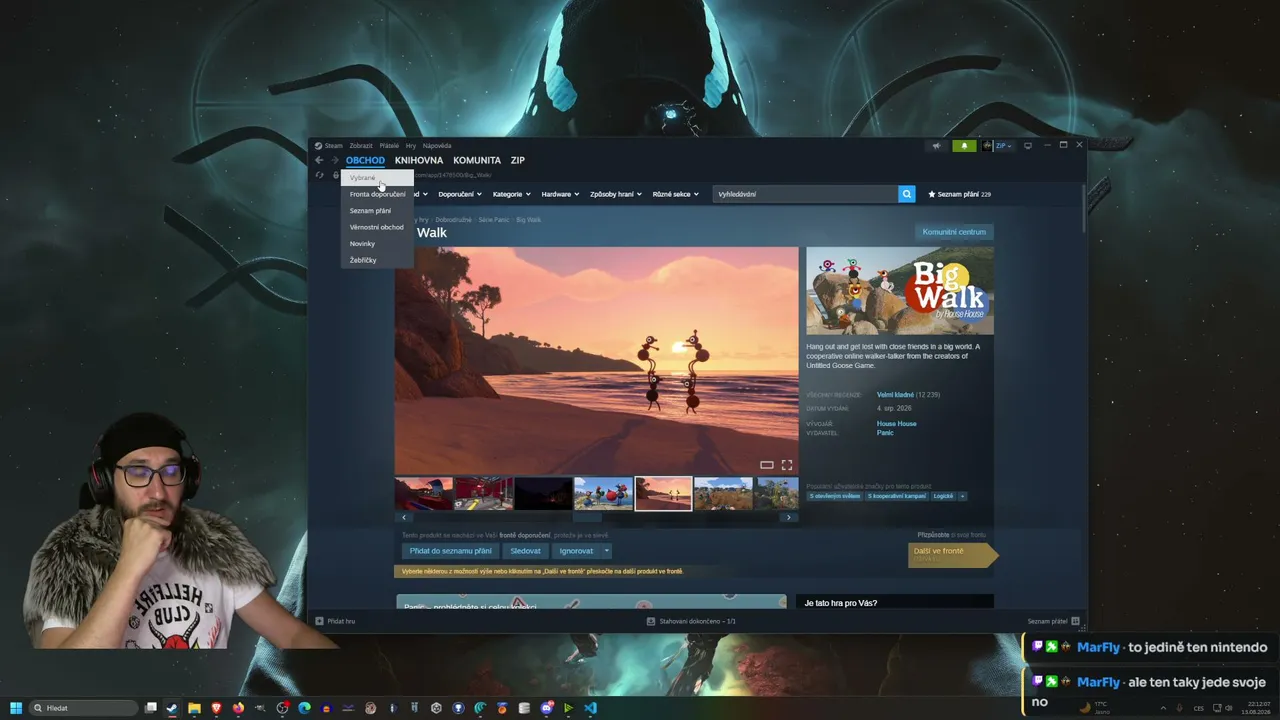Click the Další ve frontě button
The image size is (1280, 720).
[951, 554]
